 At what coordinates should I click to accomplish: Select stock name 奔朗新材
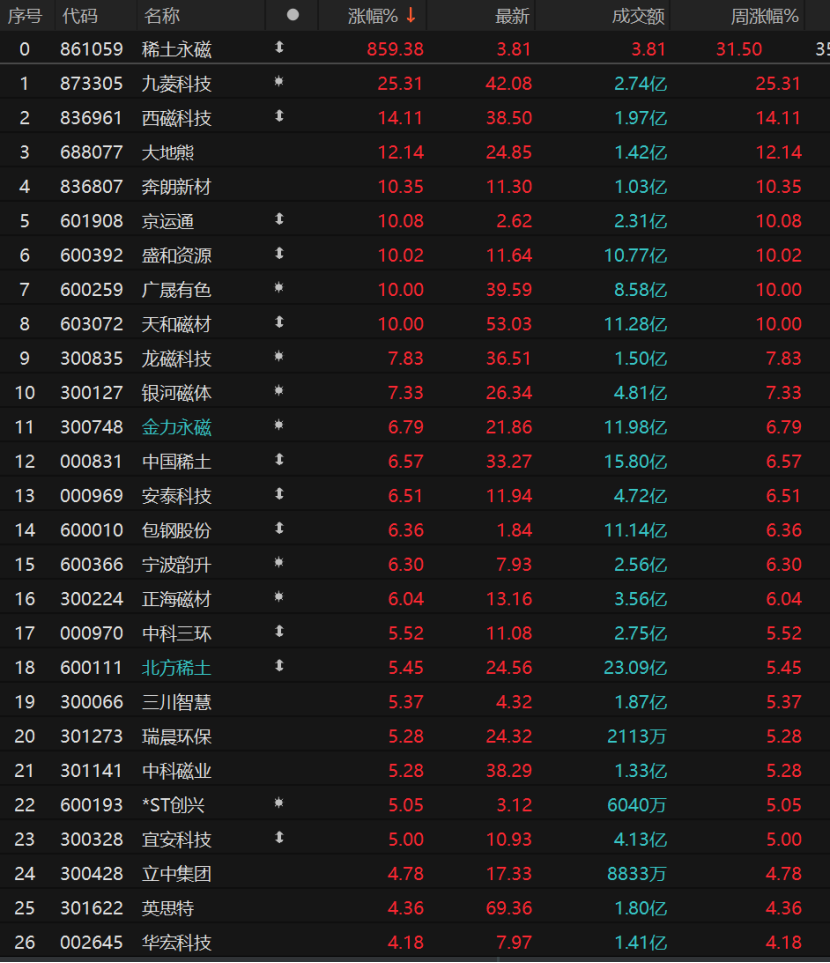point(176,187)
